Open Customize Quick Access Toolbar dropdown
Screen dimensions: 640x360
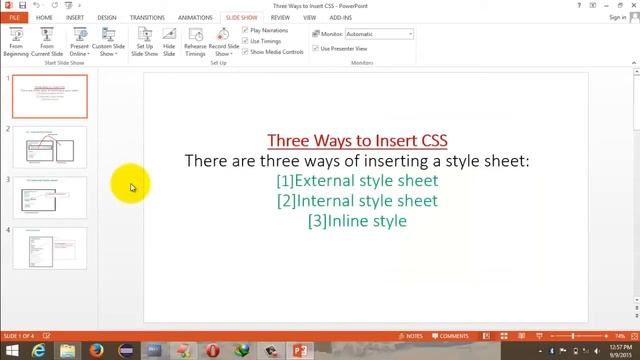click(x=80, y=5)
